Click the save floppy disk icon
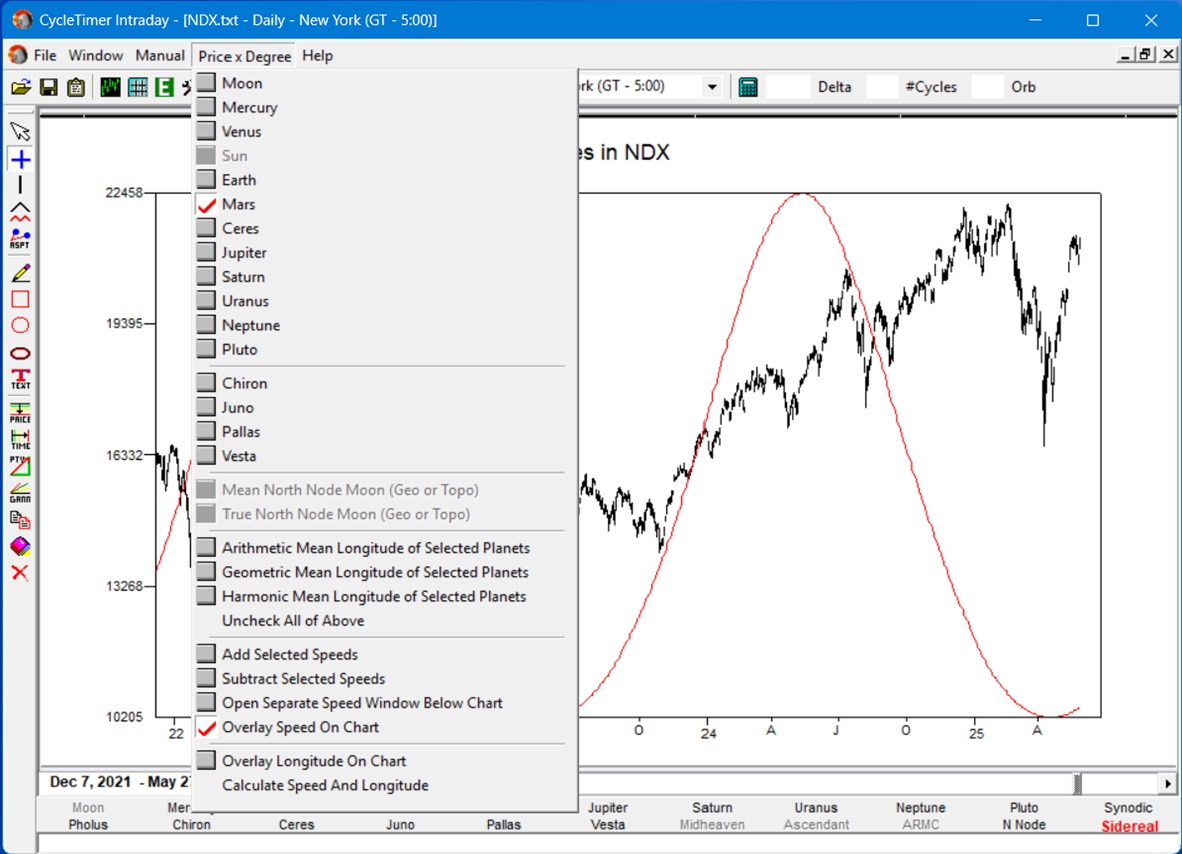This screenshot has width=1182, height=854. pyautogui.click(x=48, y=87)
